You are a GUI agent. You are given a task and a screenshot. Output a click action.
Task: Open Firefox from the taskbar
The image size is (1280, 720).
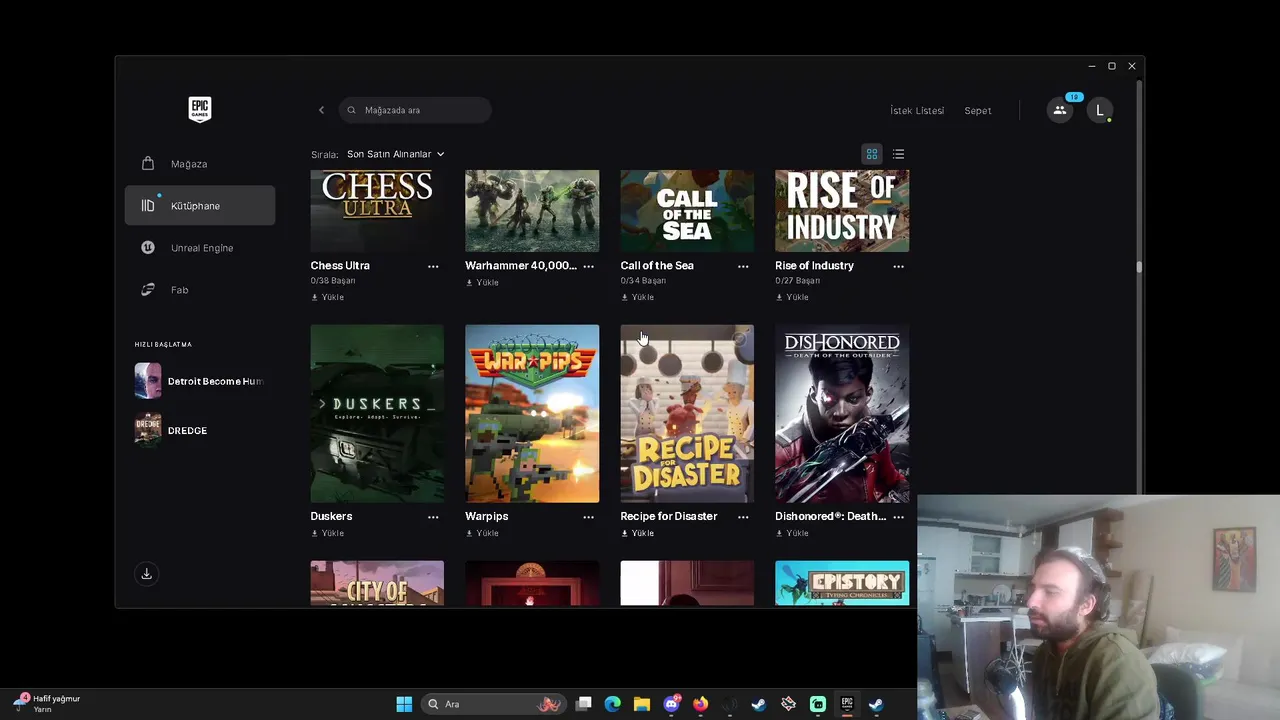[700, 704]
